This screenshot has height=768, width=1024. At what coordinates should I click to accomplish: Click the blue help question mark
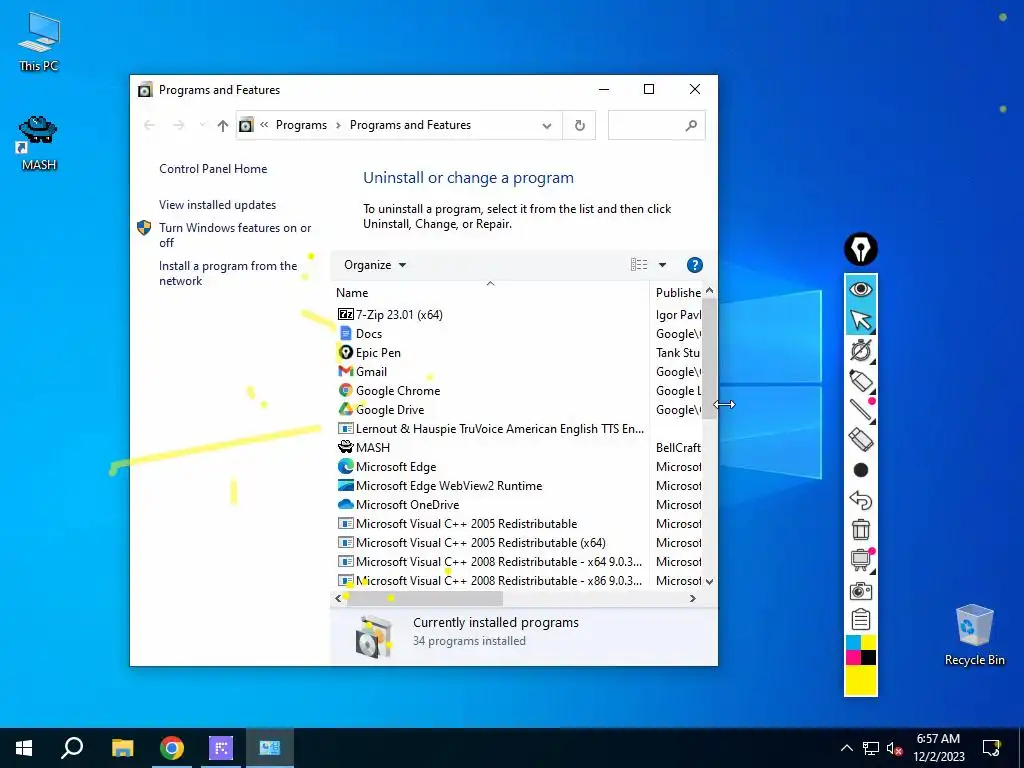[x=694, y=264]
